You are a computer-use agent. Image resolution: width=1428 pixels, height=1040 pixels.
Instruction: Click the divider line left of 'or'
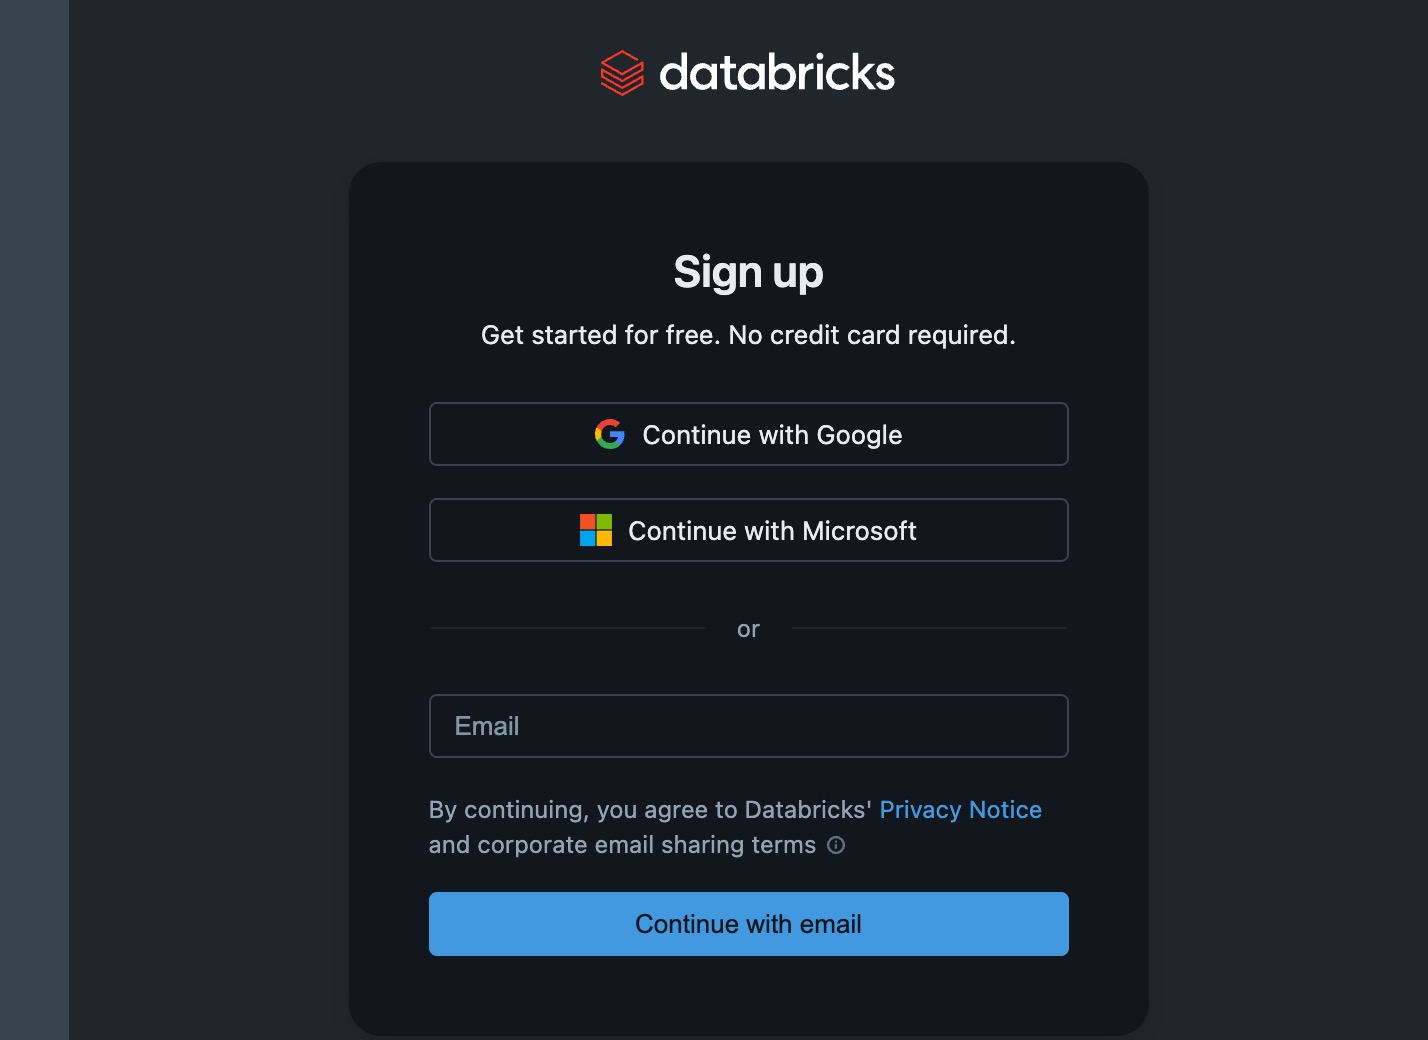[567, 628]
